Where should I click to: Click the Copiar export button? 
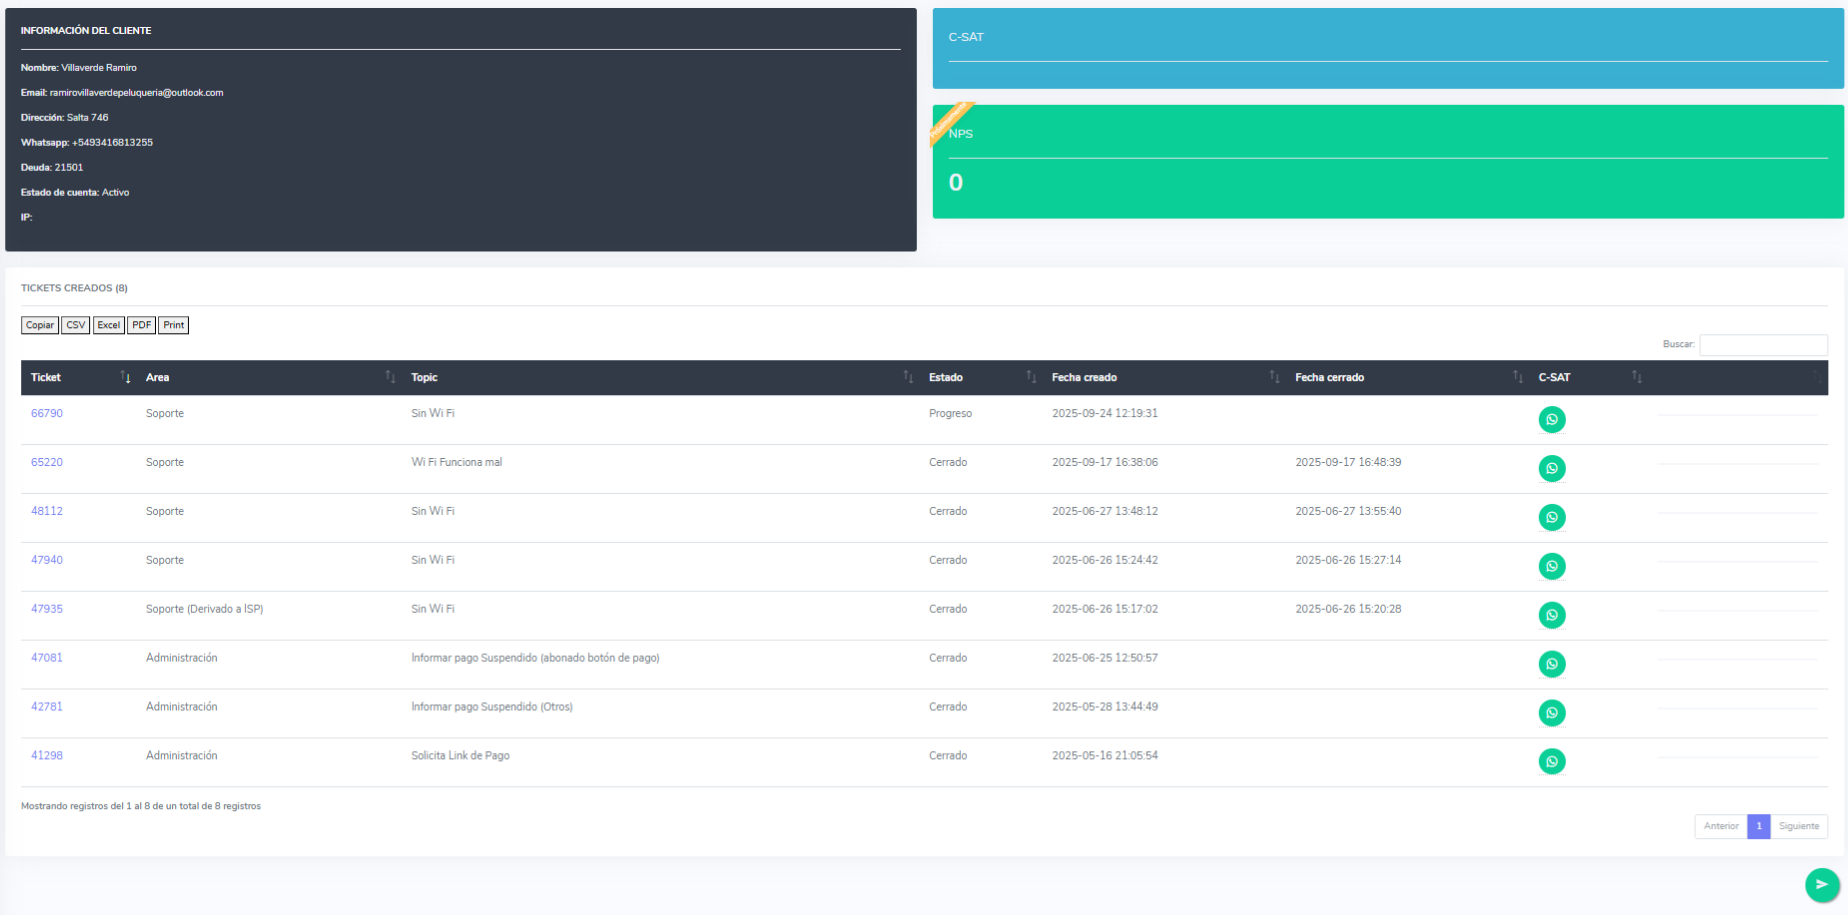pos(40,325)
